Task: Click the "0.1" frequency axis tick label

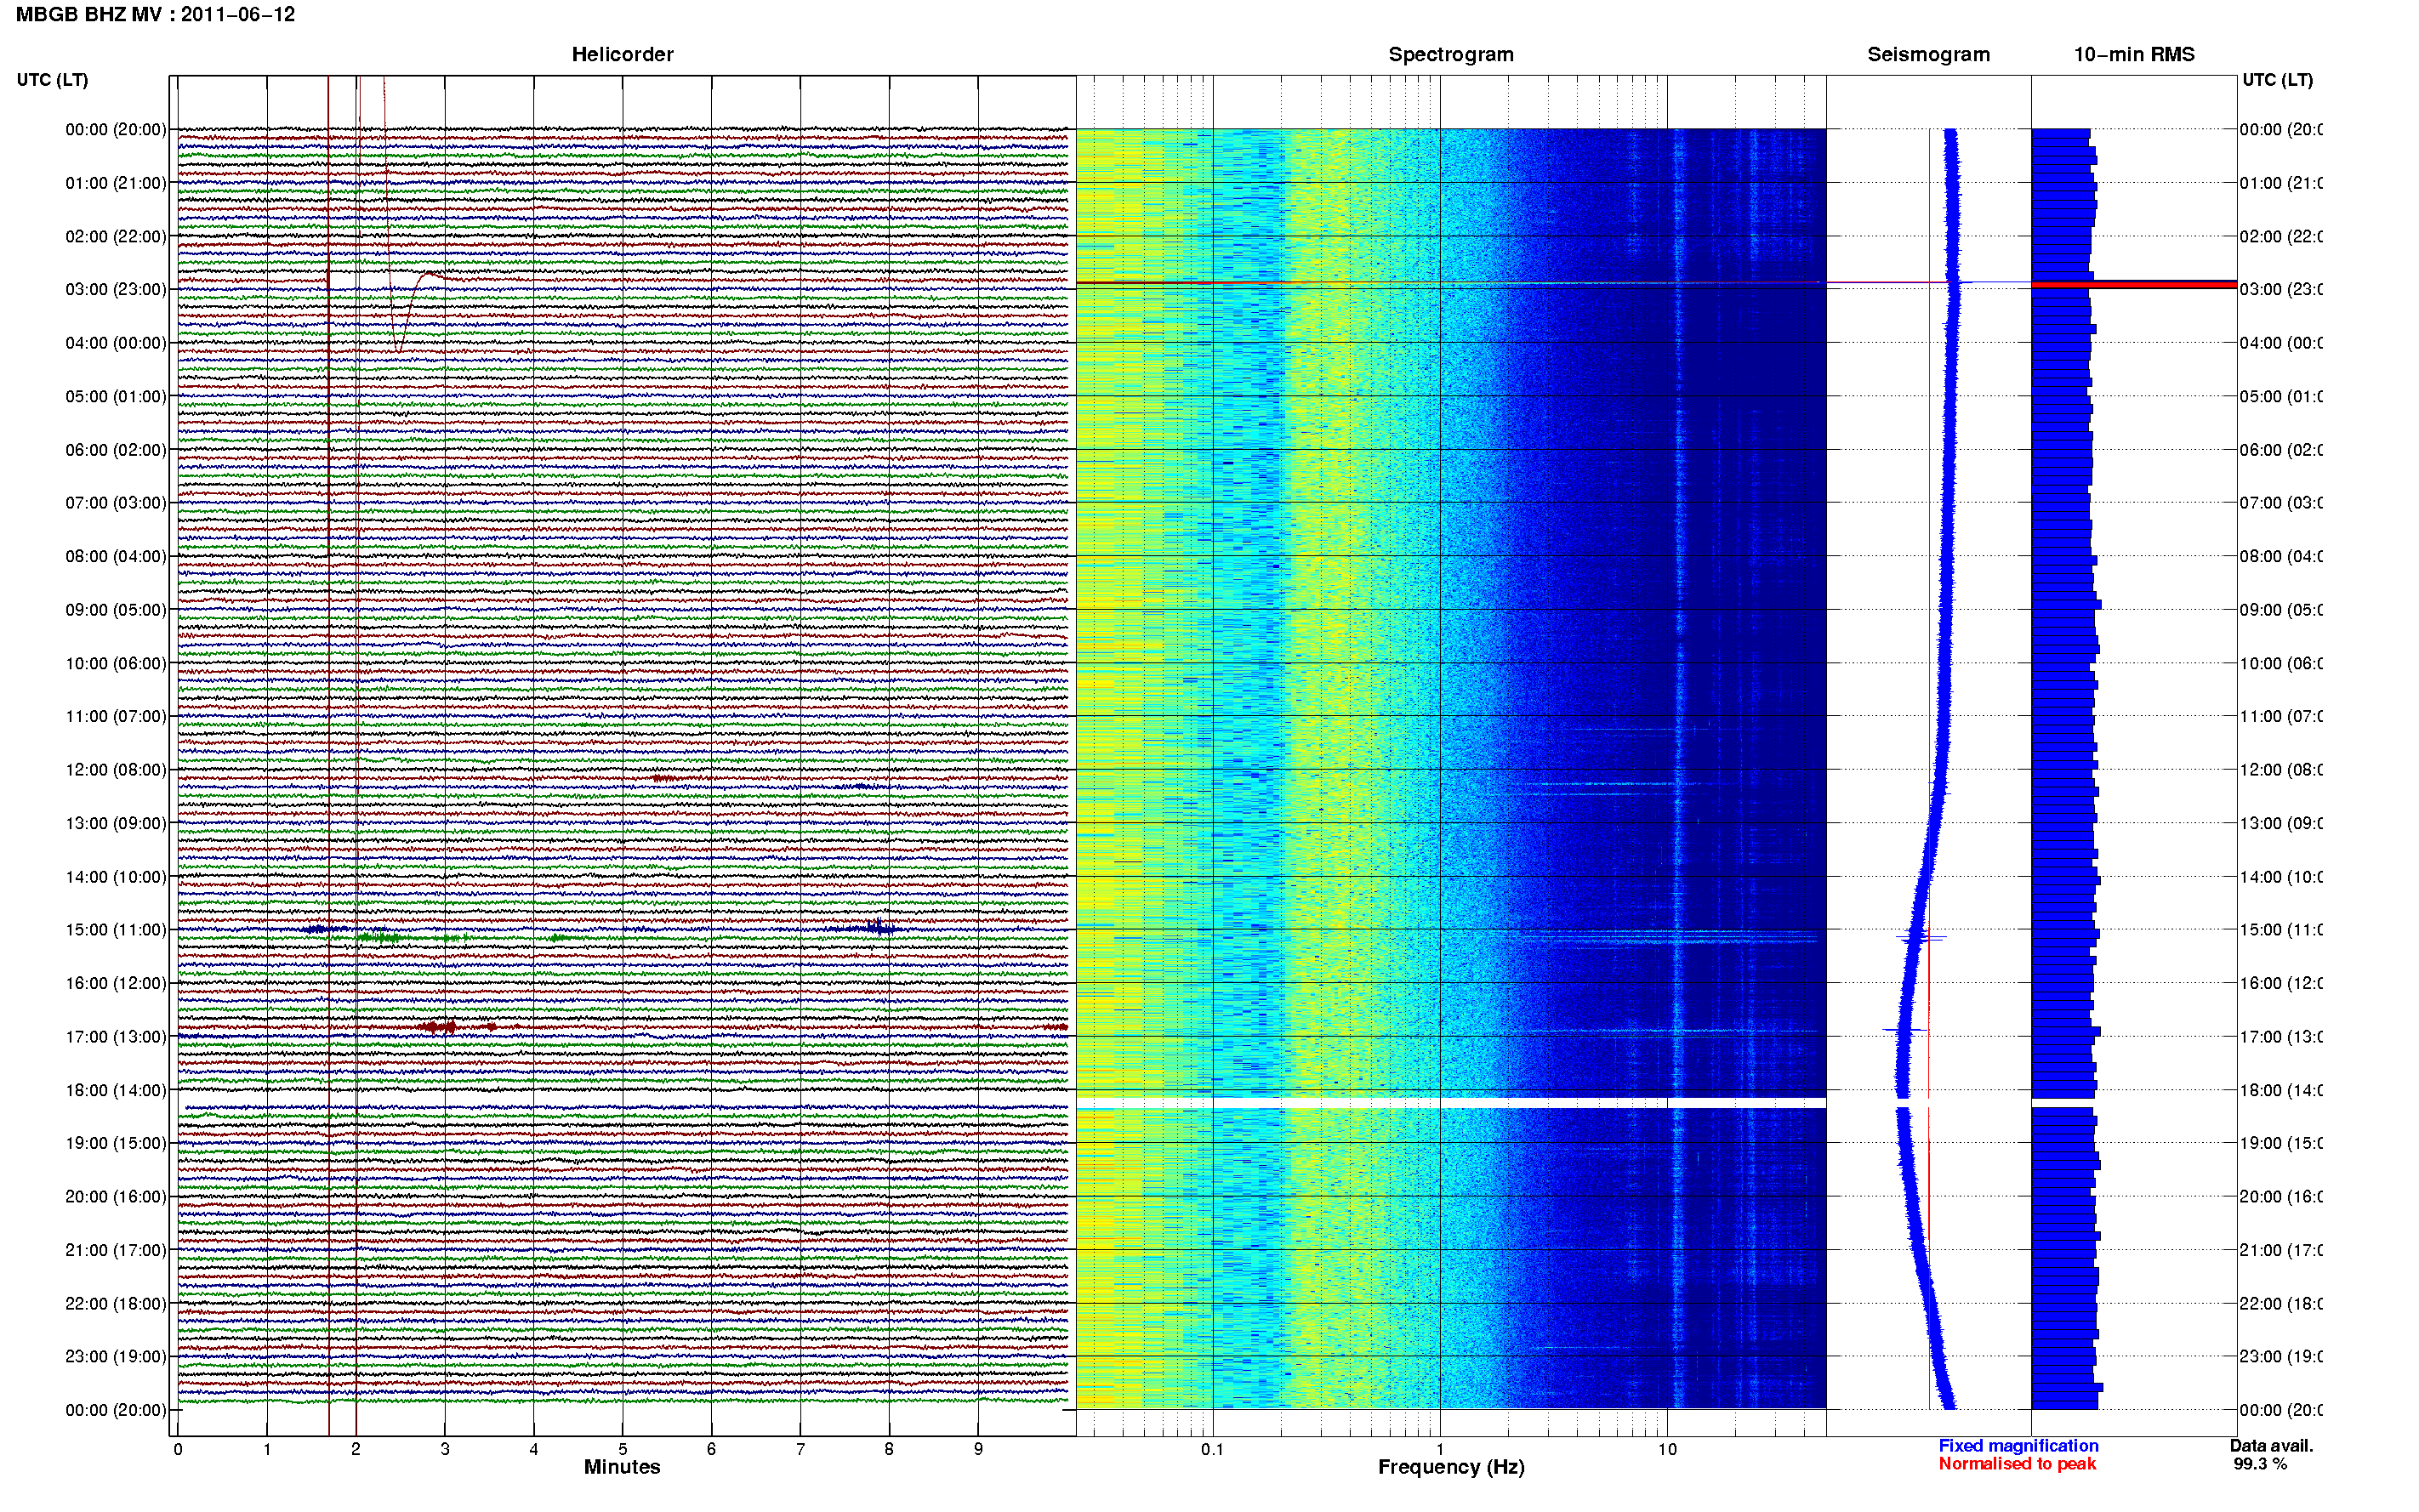Action: (1212, 1449)
